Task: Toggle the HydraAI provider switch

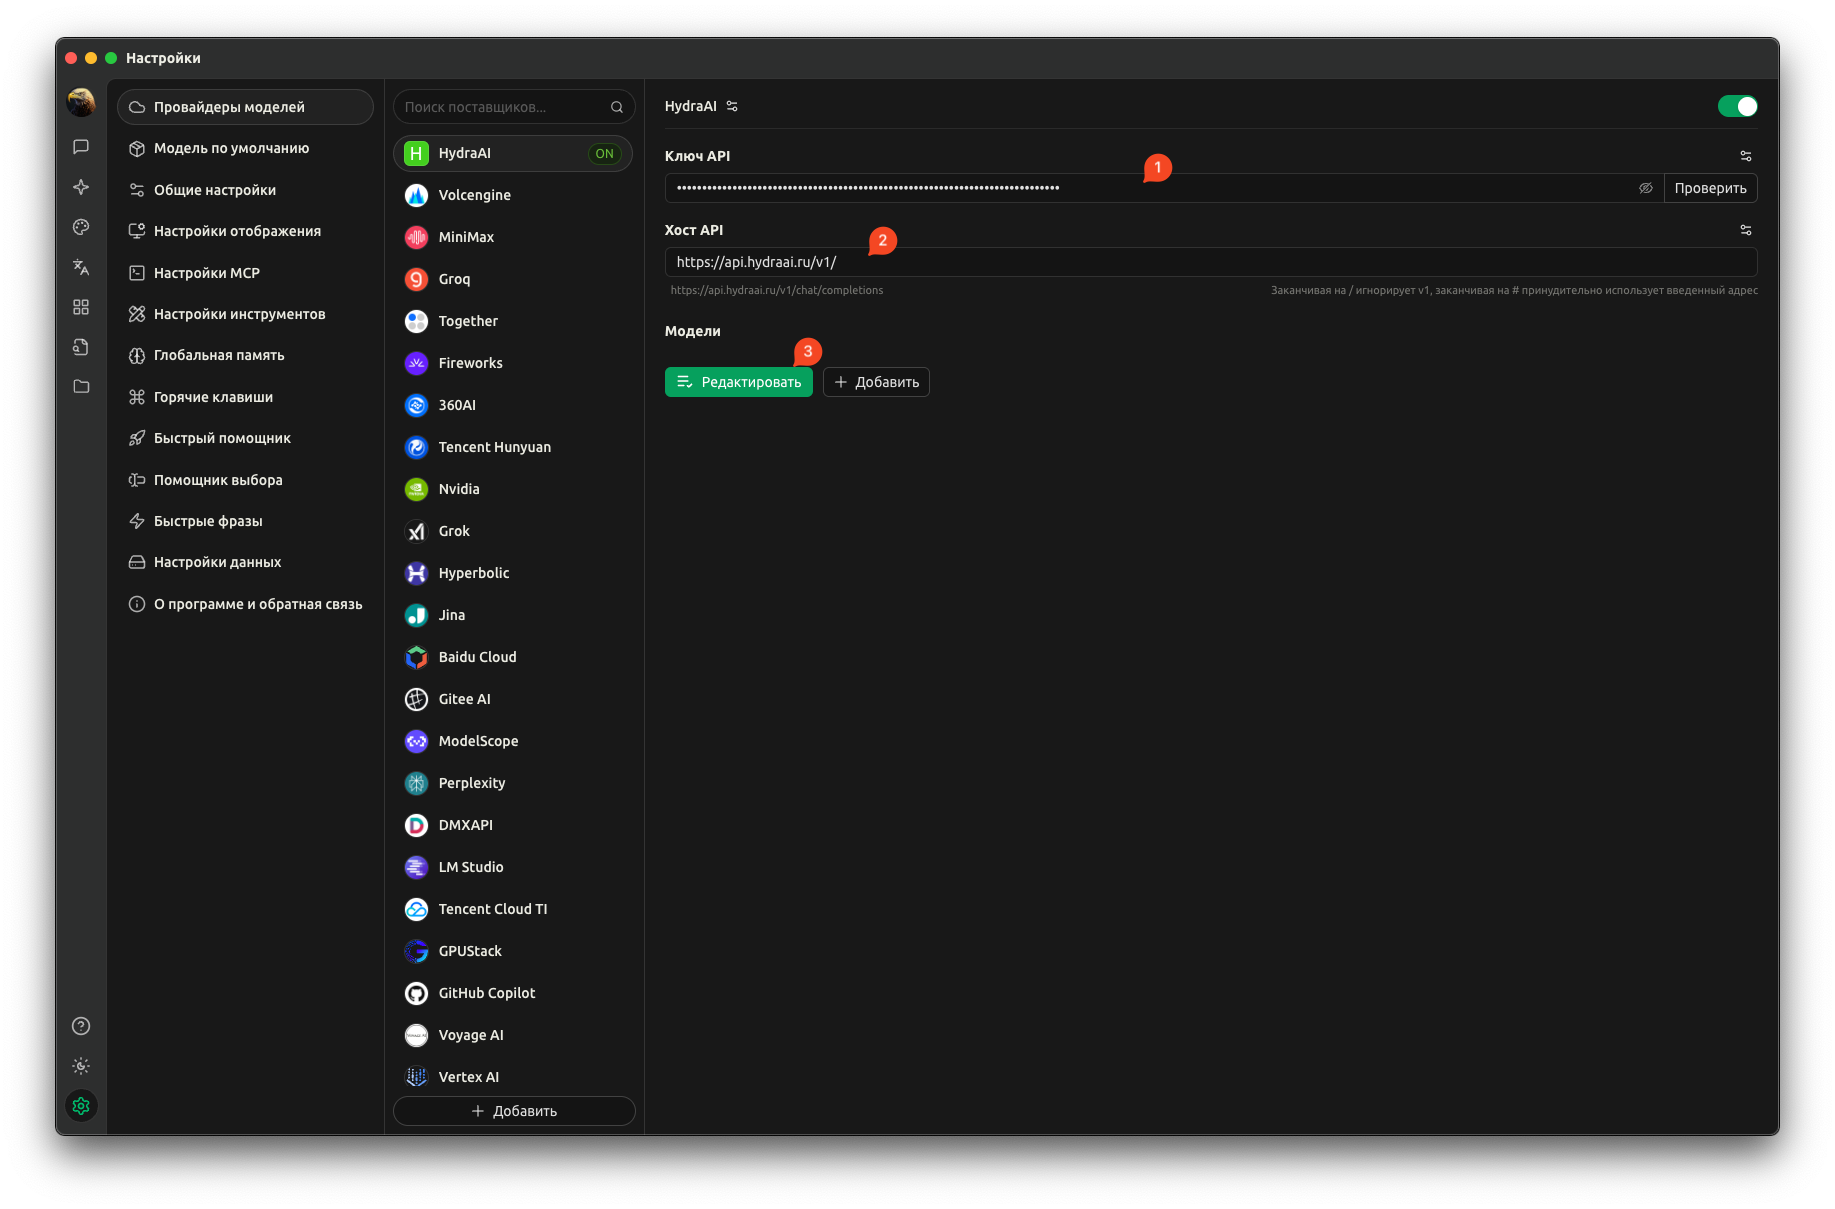Action: [x=1737, y=106]
